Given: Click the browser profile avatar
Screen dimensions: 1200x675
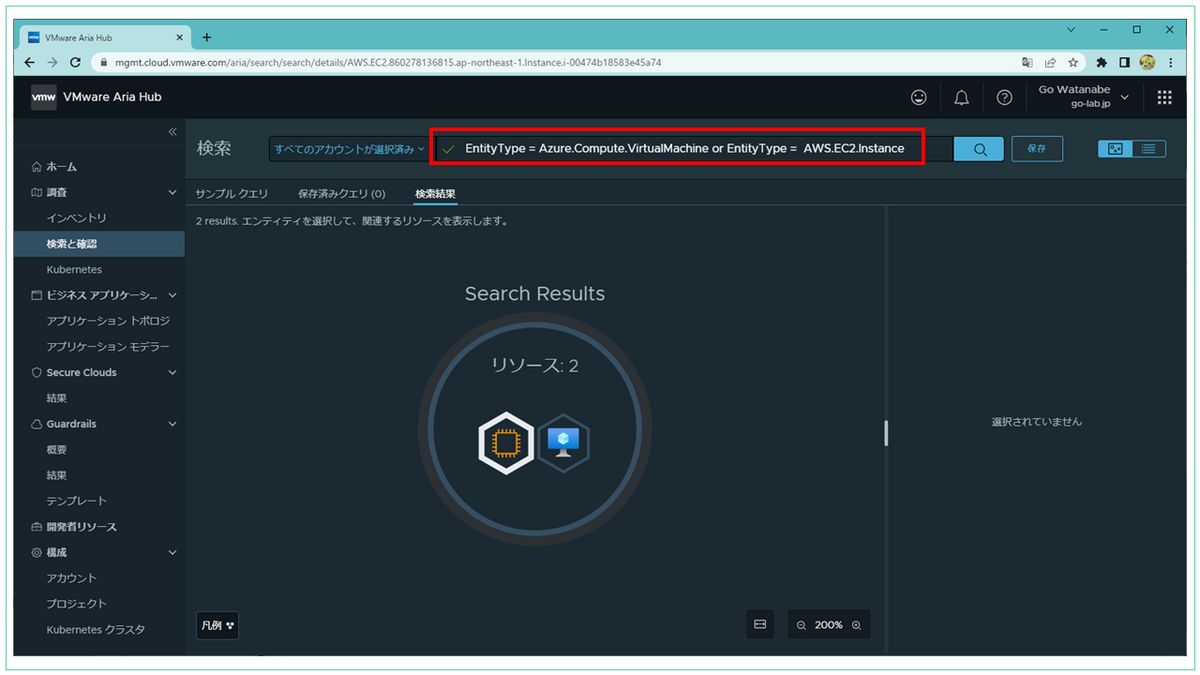Looking at the screenshot, I should [x=1148, y=62].
